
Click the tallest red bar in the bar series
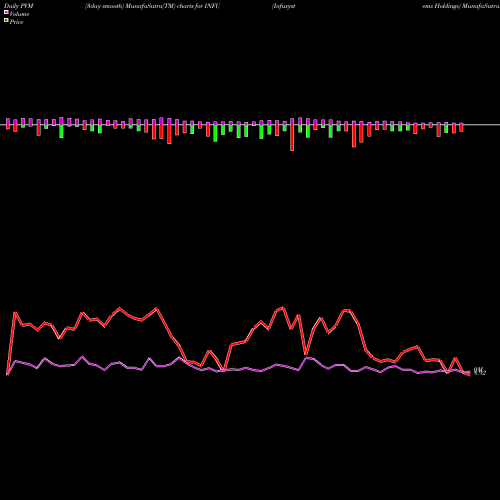292,138
